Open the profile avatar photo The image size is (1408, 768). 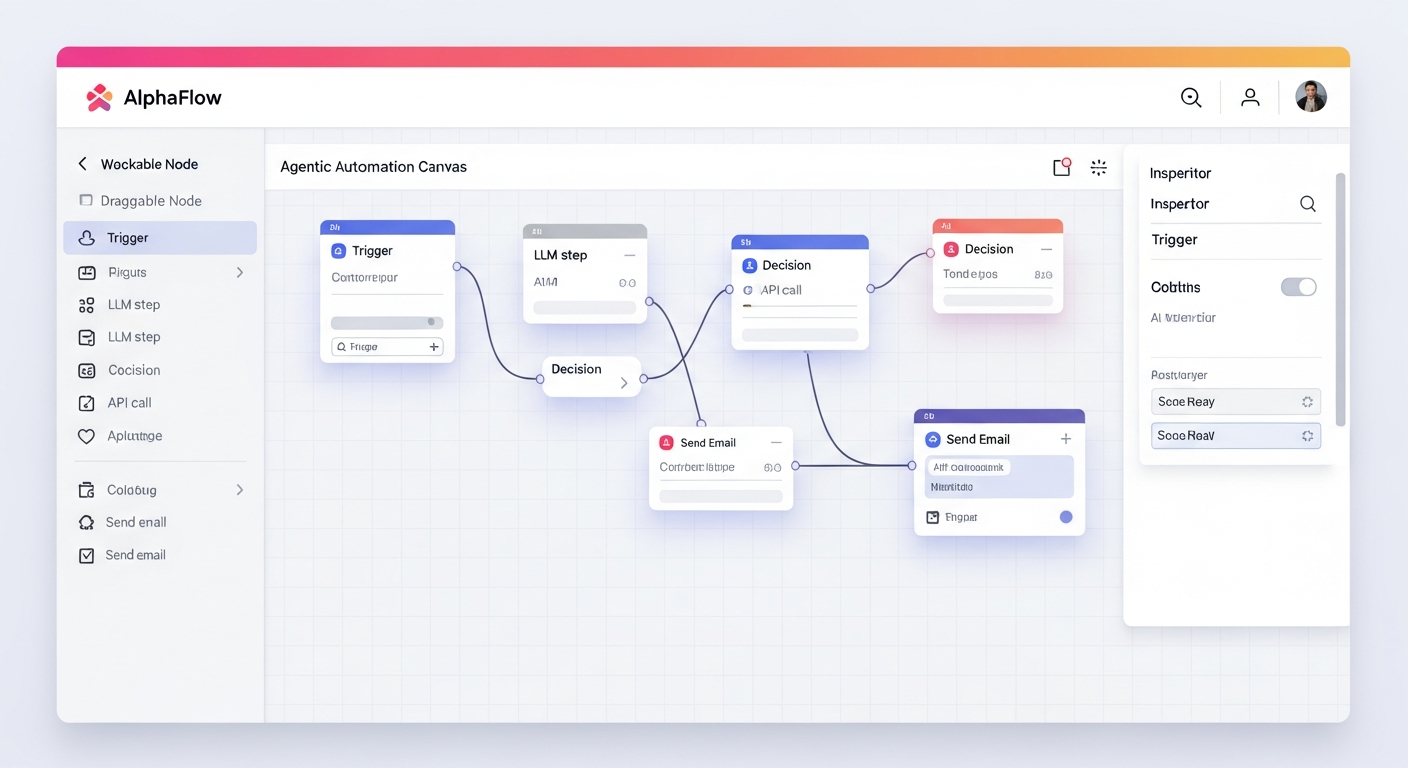click(x=1311, y=97)
